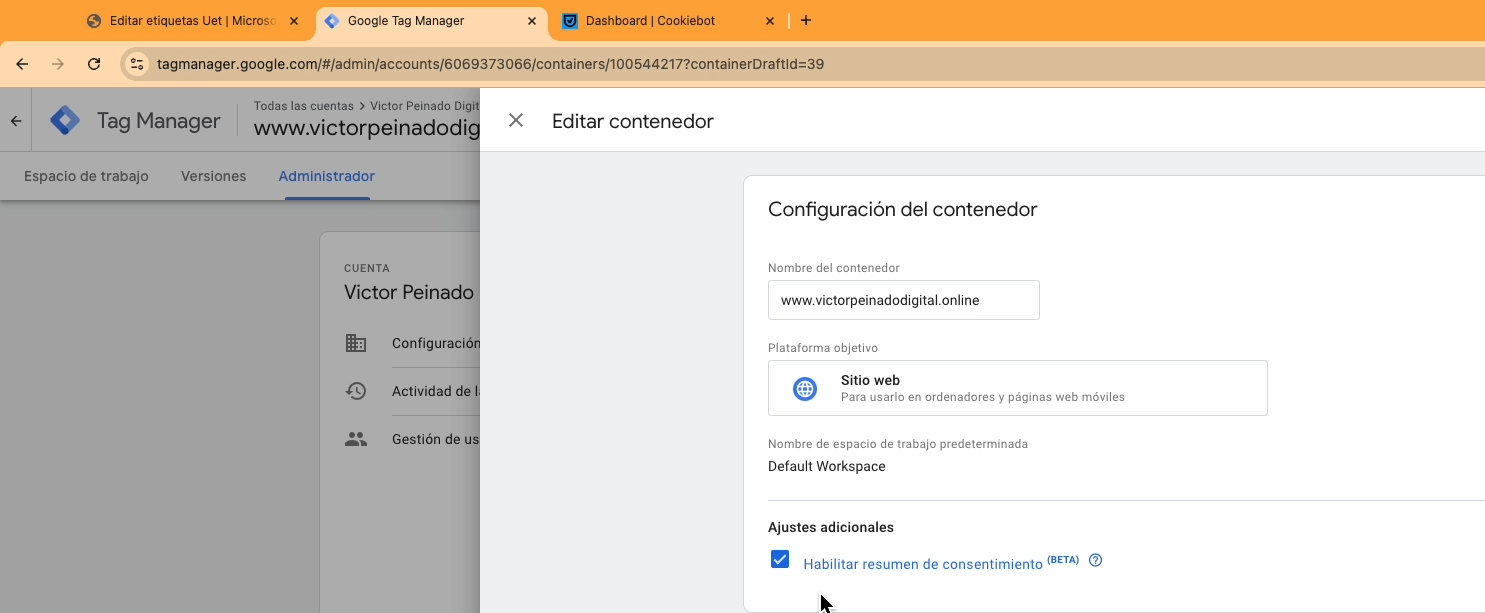Close the Cookiebot Dashboard tab
1485x613 pixels.
click(770, 20)
